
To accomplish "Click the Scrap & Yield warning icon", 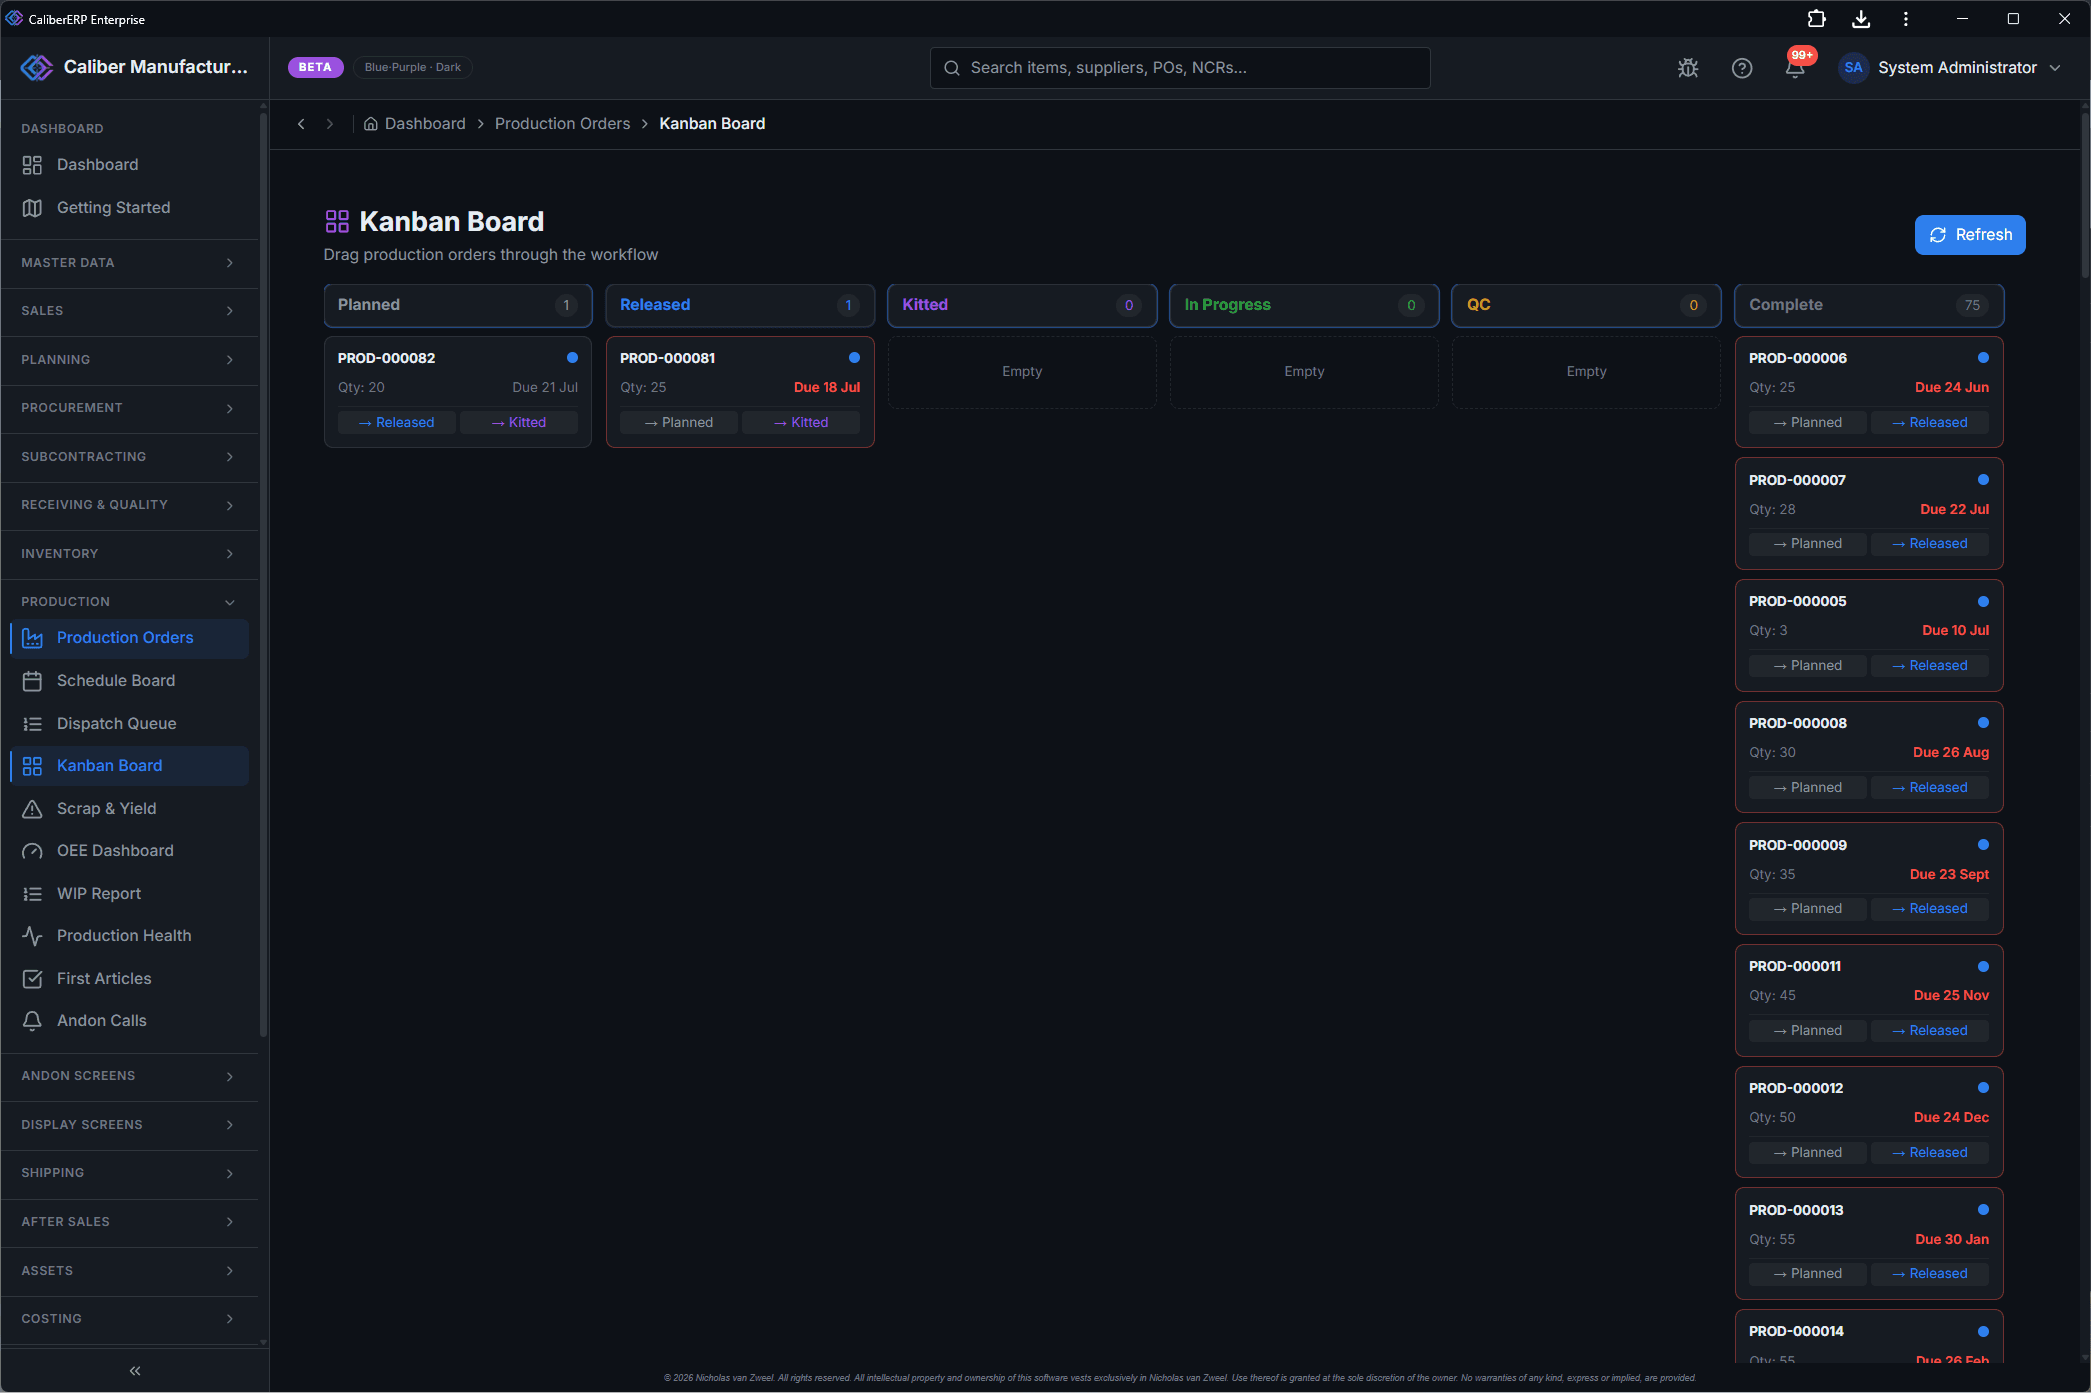I will (32, 809).
